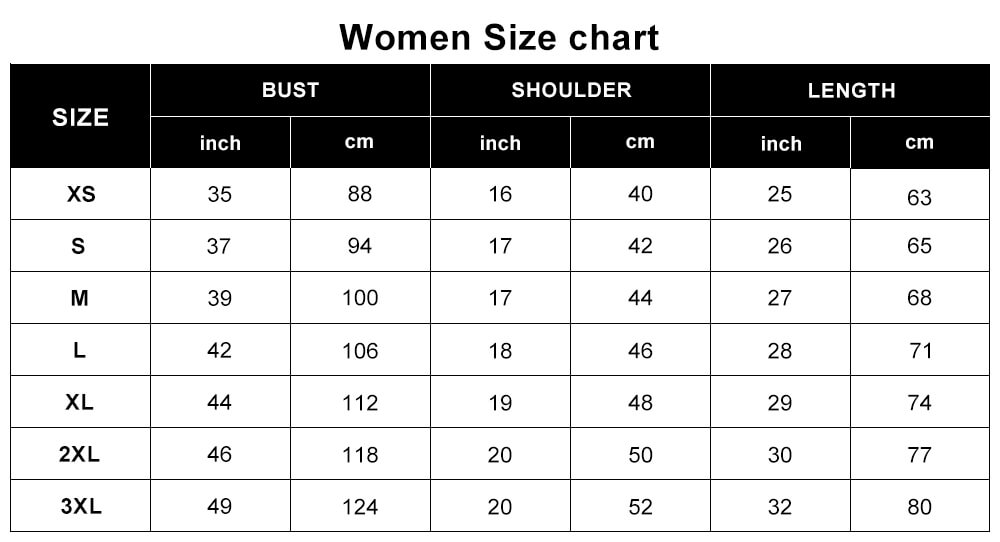This screenshot has width=1000, height=542.
Task: Click bust value 94 cm for S
Action: tap(360, 246)
